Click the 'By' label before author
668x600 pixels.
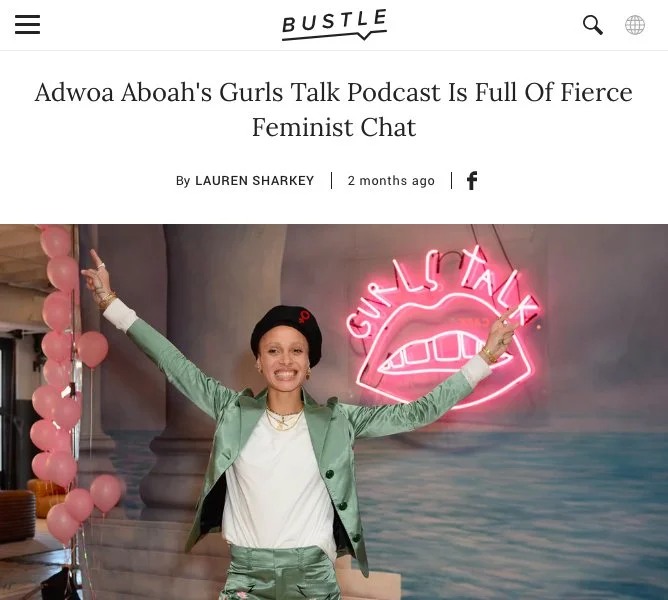coord(183,181)
